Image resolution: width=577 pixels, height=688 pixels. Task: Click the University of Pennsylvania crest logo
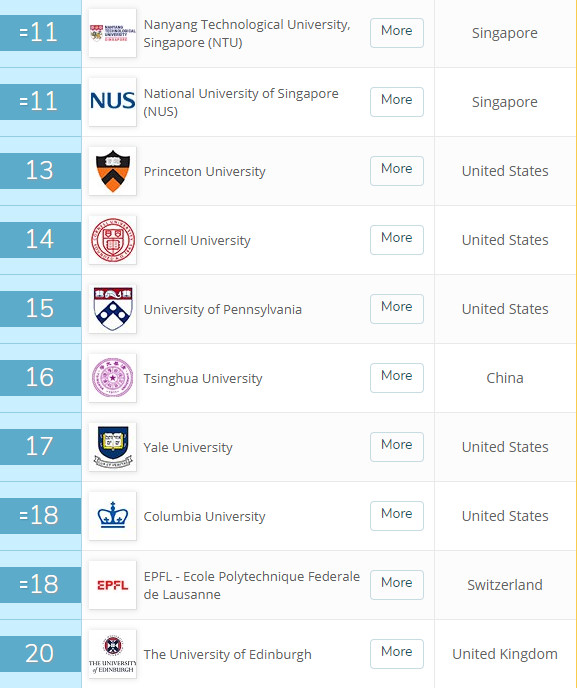(x=112, y=309)
